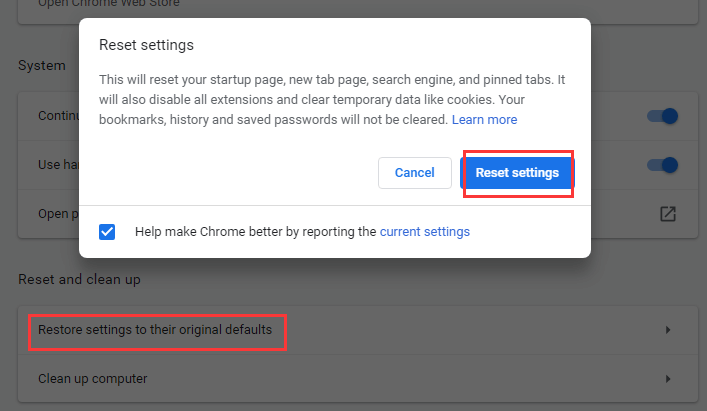This screenshot has width=707, height=411.
Task: Click the Help make Chrome better label text
Action: pyautogui.click(x=255, y=231)
